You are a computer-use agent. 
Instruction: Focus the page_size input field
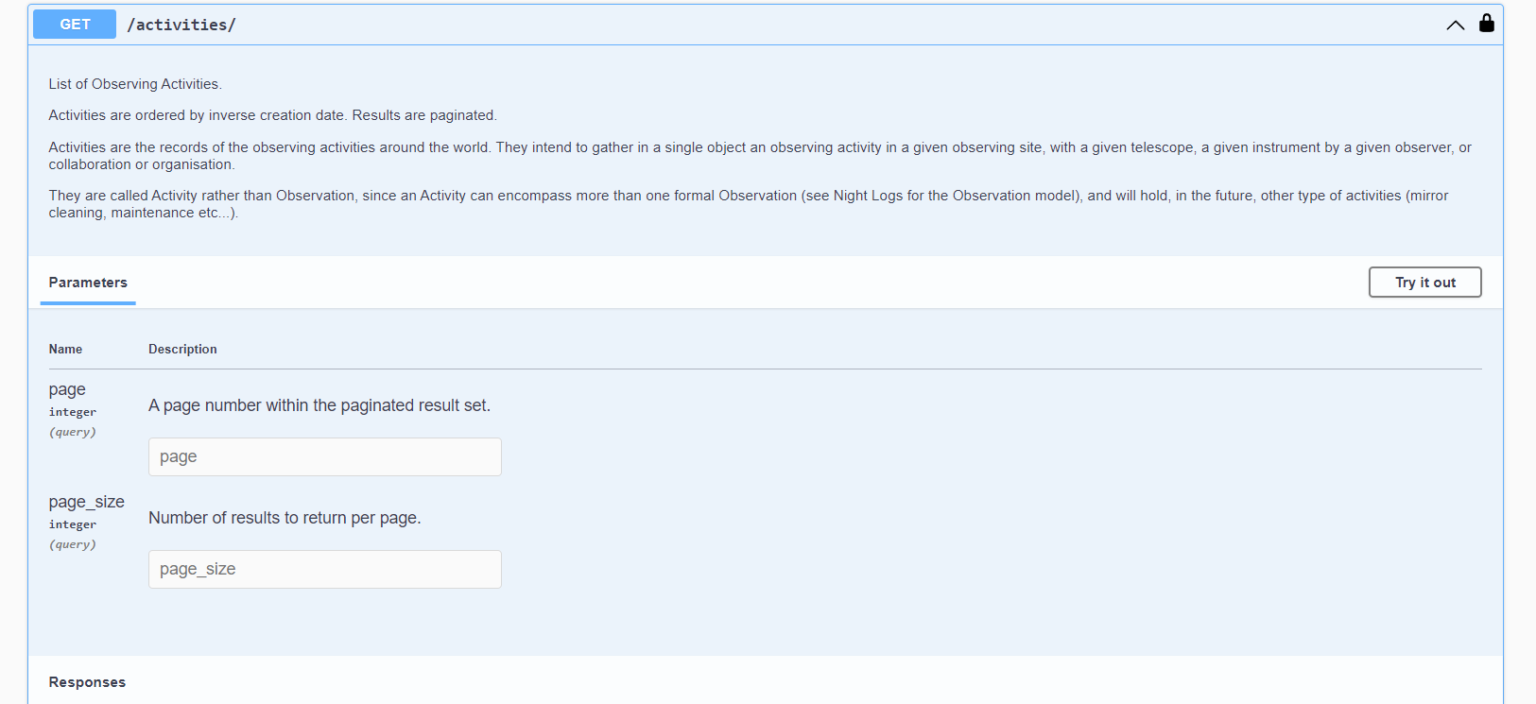325,569
